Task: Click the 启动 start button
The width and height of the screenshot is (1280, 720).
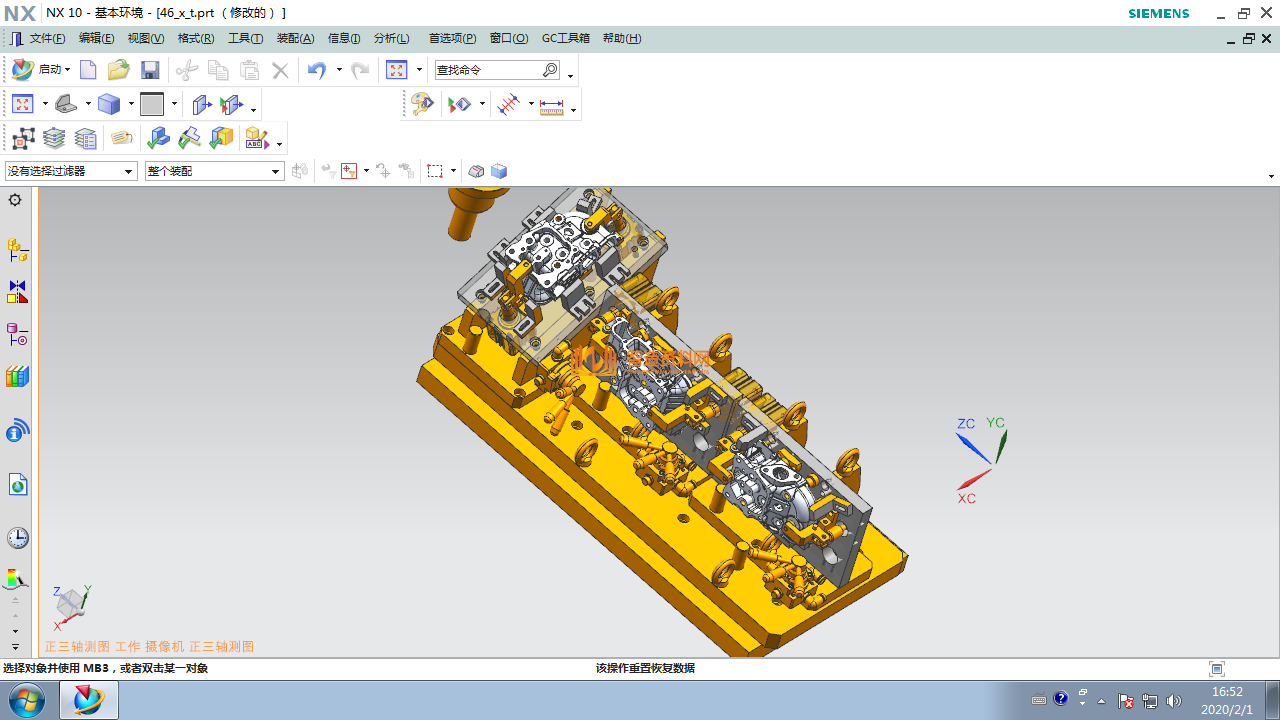Action: pyautogui.click(x=40, y=70)
